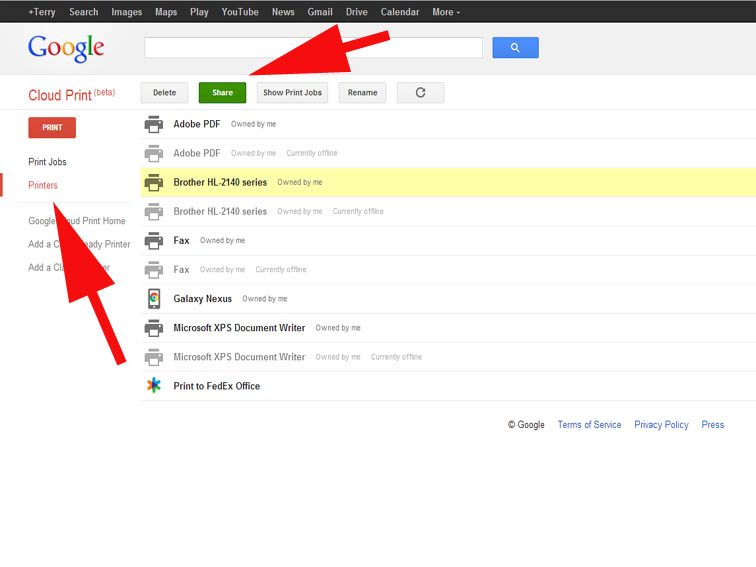Click the greyed printer icon for offline Fax
Viewport: 756px width, 567px height.
[x=154, y=270]
